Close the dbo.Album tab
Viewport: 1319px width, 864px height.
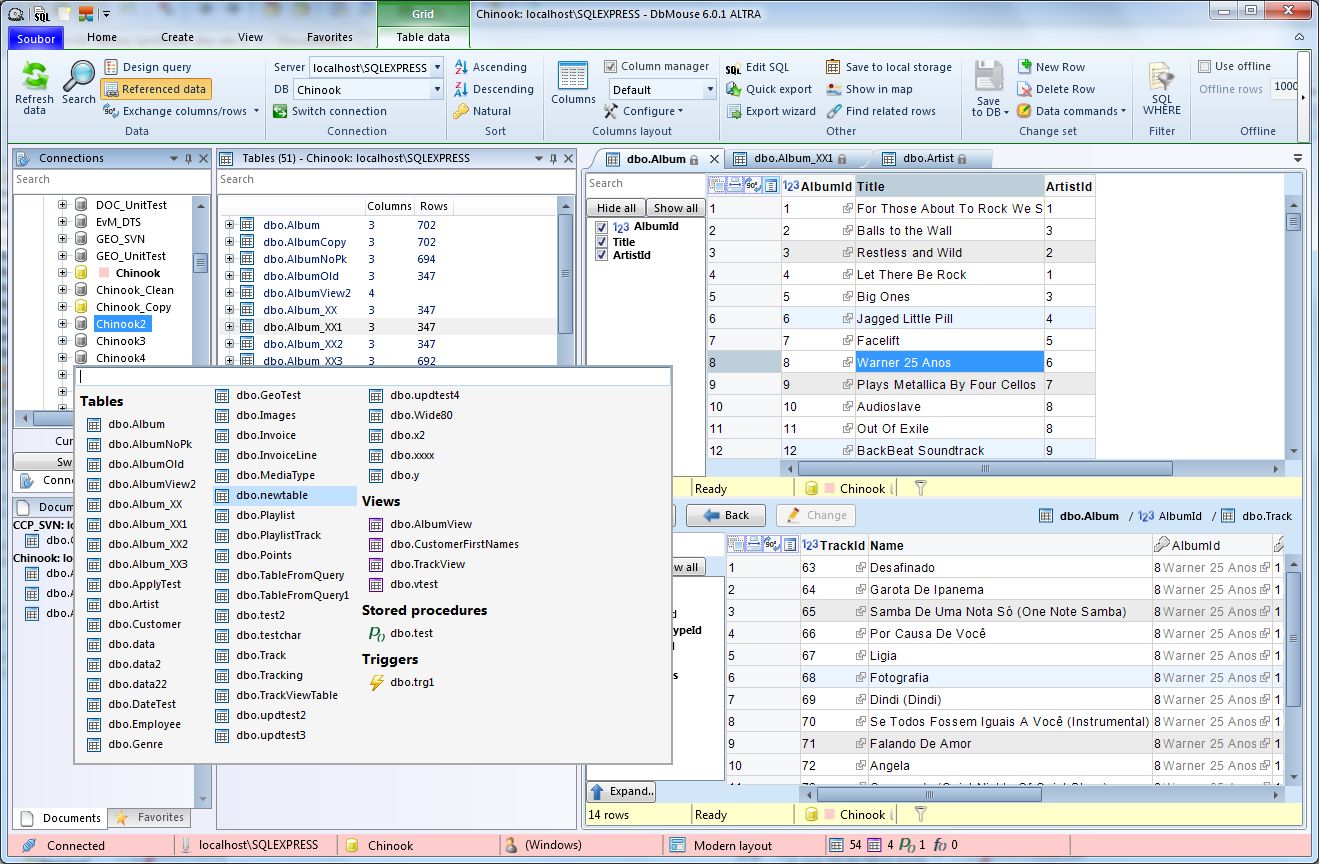point(715,158)
